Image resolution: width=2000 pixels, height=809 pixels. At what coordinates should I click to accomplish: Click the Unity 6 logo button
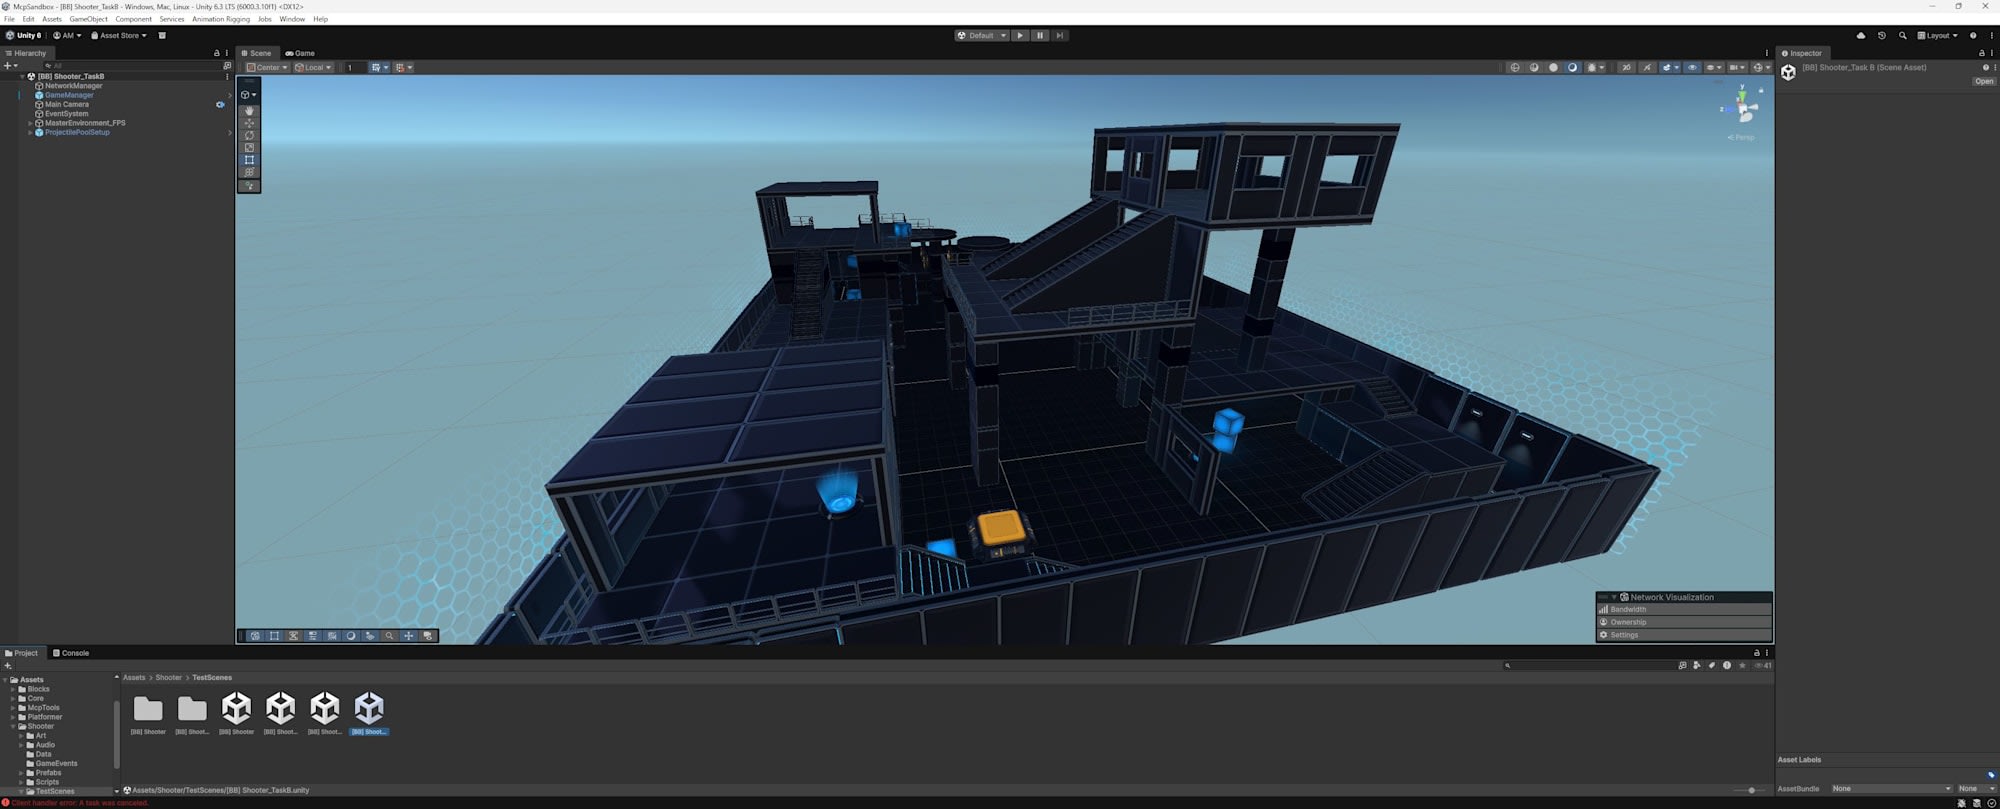[x=25, y=36]
